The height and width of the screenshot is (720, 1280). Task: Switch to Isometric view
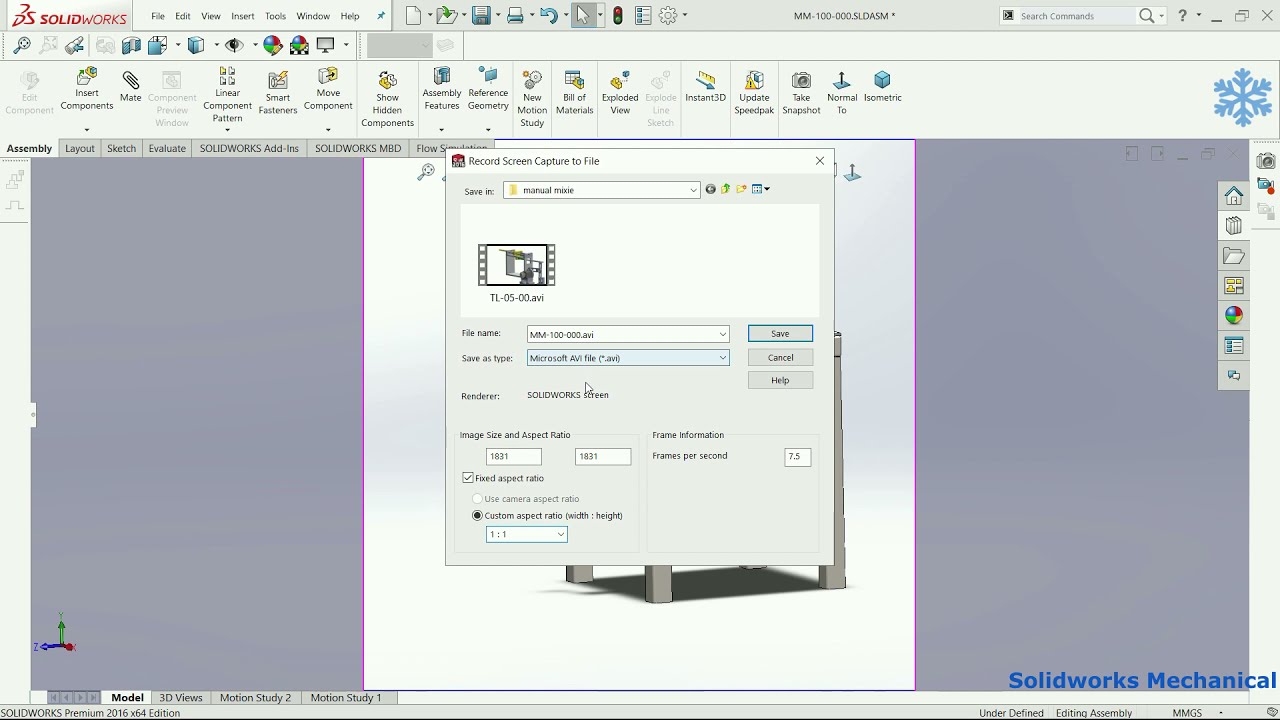(x=882, y=87)
